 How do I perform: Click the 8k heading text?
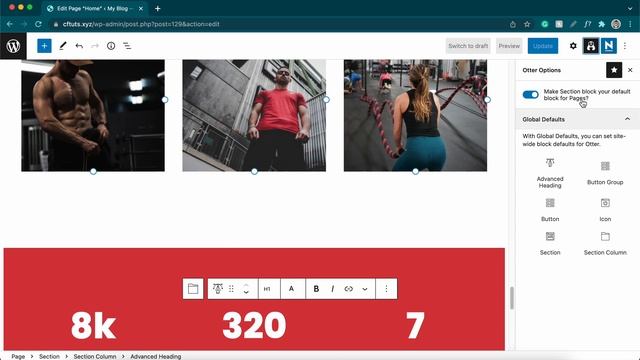[x=93, y=325]
